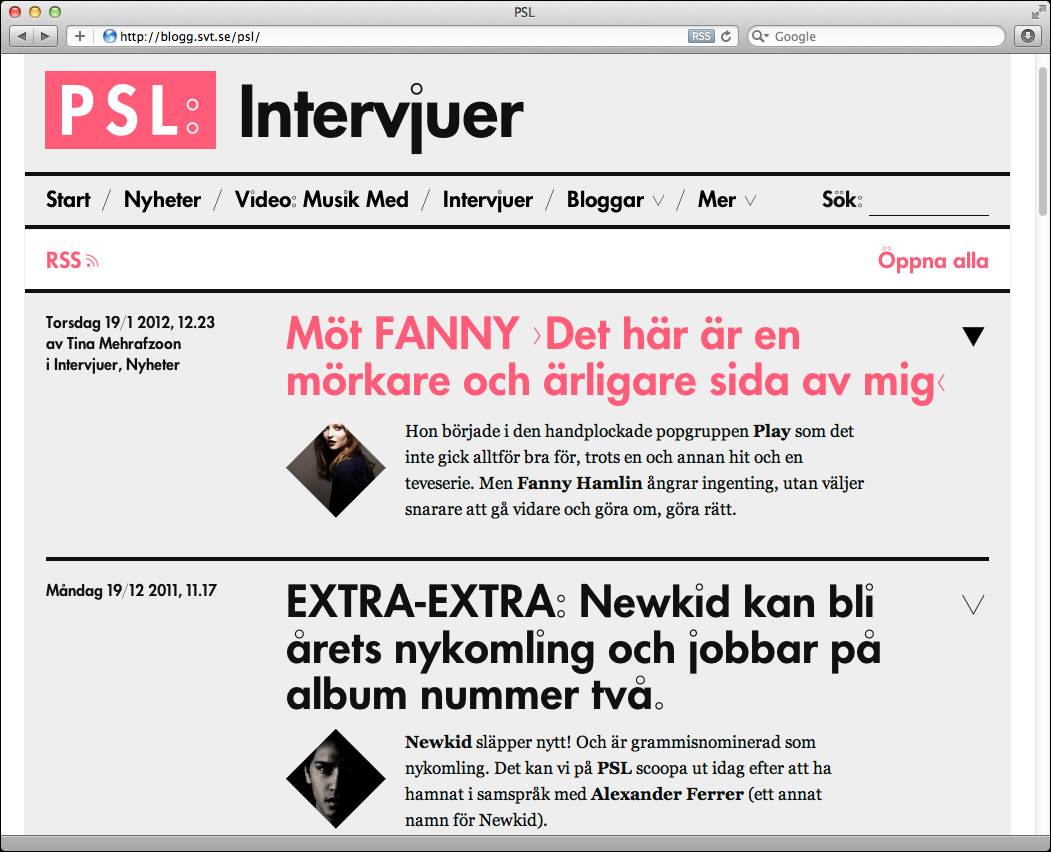Click the PSL logo
The height and width of the screenshot is (852, 1051).
130,110
